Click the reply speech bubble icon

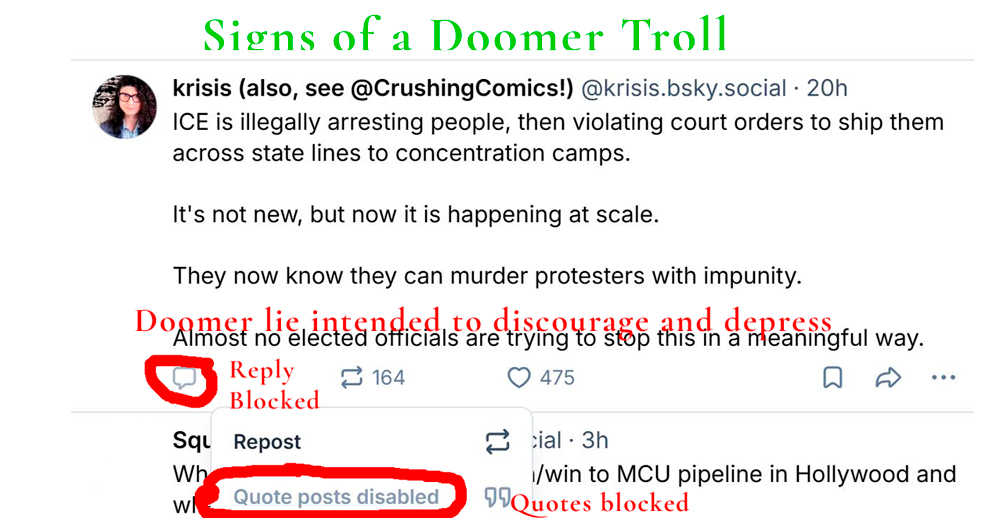pos(183,378)
